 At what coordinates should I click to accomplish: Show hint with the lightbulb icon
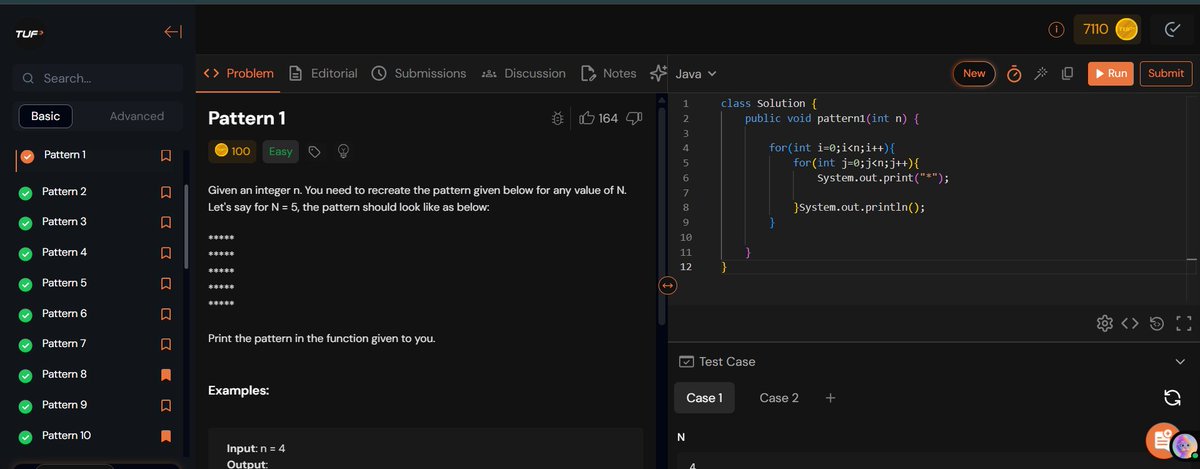click(x=343, y=152)
